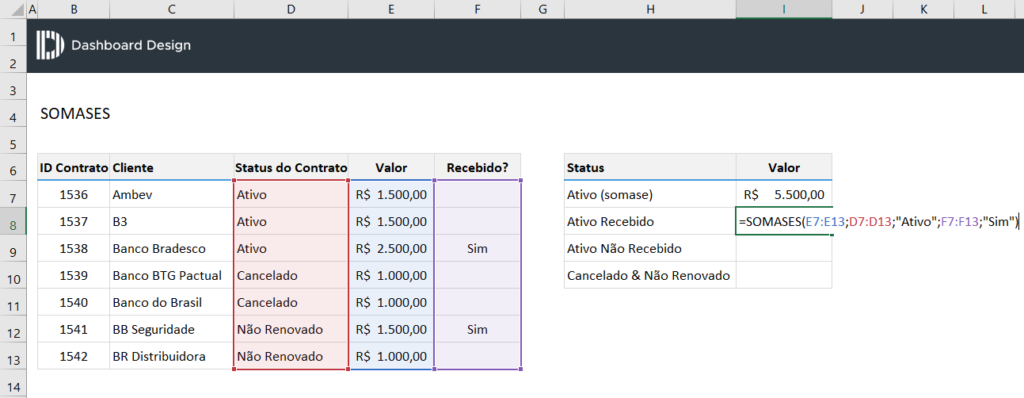Select row 7 header
This screenshot has width=1024, height=398.
click(x=13, y=195)
